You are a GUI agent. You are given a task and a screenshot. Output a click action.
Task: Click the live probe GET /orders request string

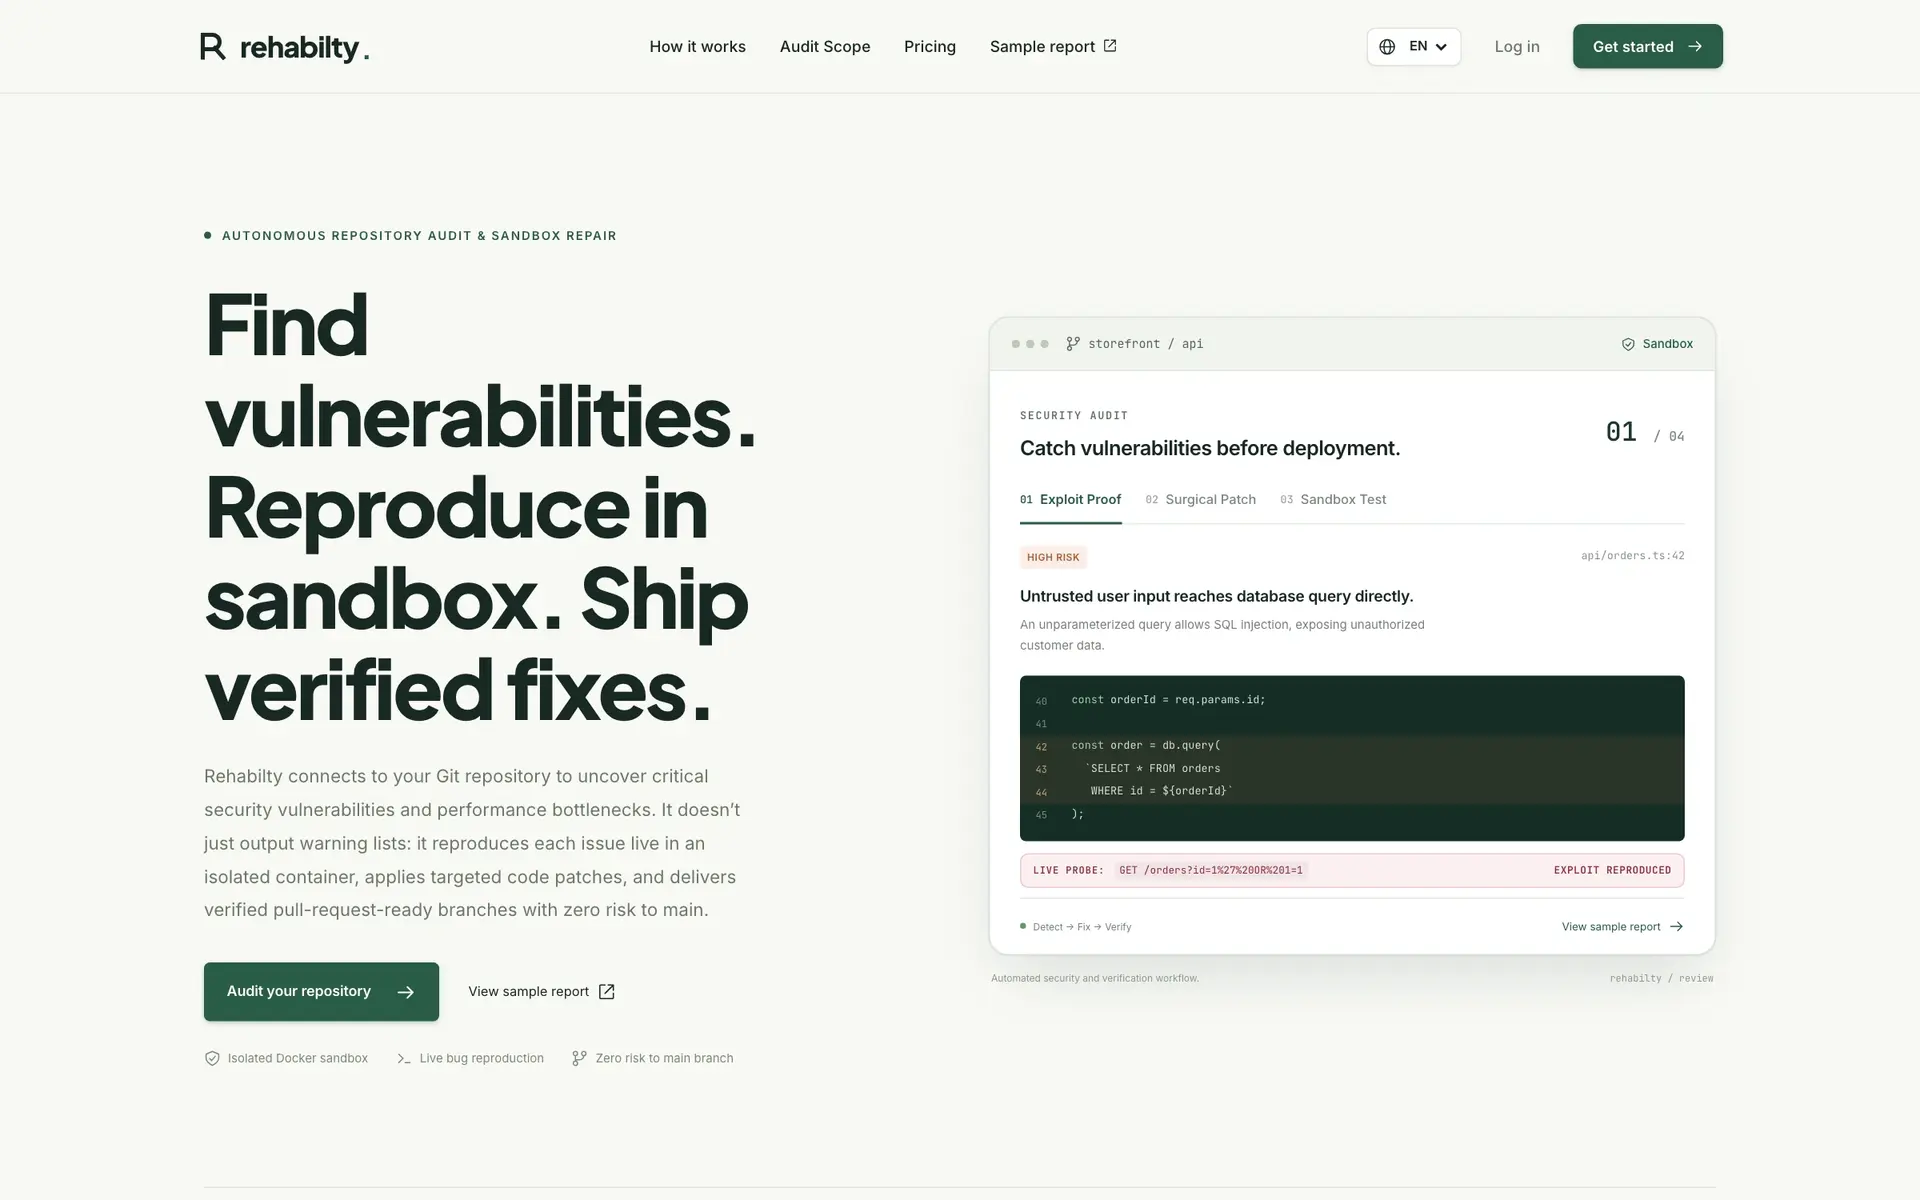point(1210,871)
